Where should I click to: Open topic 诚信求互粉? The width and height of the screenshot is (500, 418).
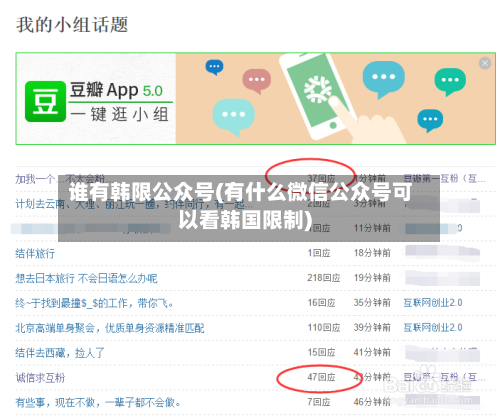point(40,378)
